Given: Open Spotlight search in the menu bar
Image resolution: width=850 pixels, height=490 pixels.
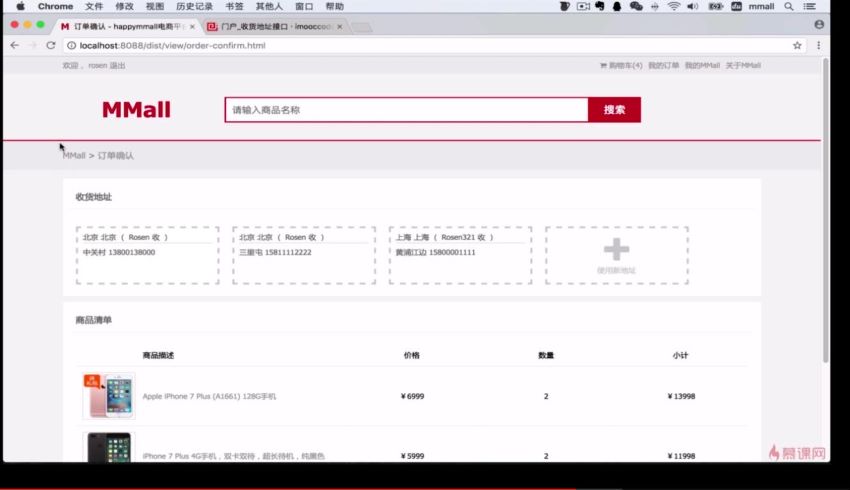Looking at the screenshot, I should [789, 6].
